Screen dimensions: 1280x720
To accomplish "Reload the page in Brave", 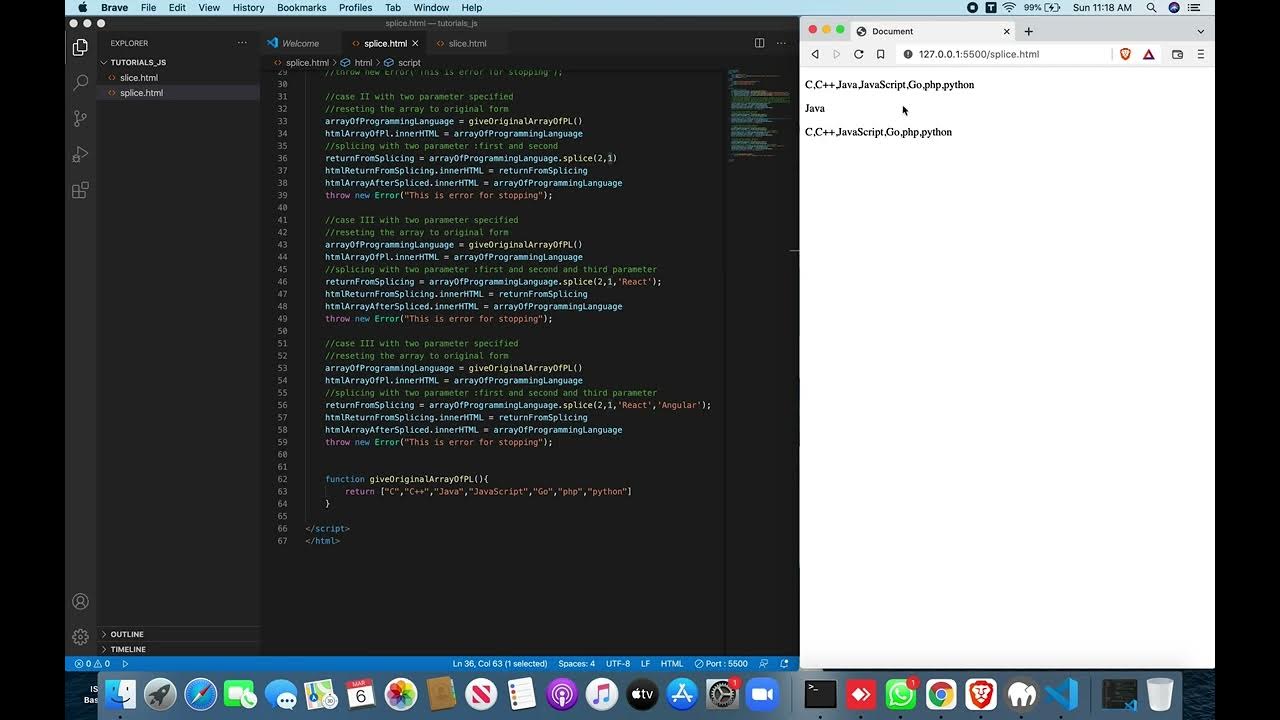I will [858, 54].
